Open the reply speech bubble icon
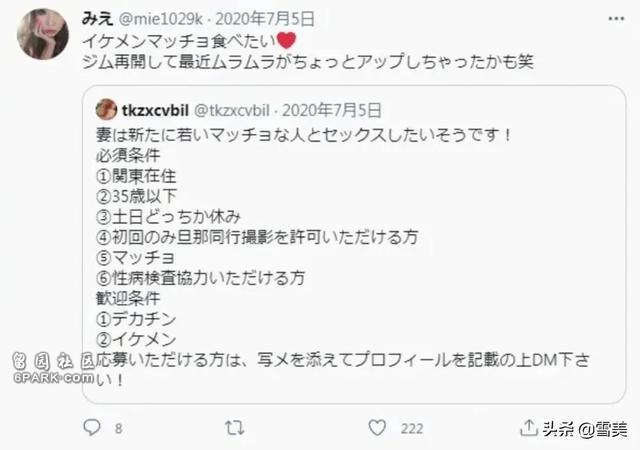640x450 pixels. coord(91,428)
